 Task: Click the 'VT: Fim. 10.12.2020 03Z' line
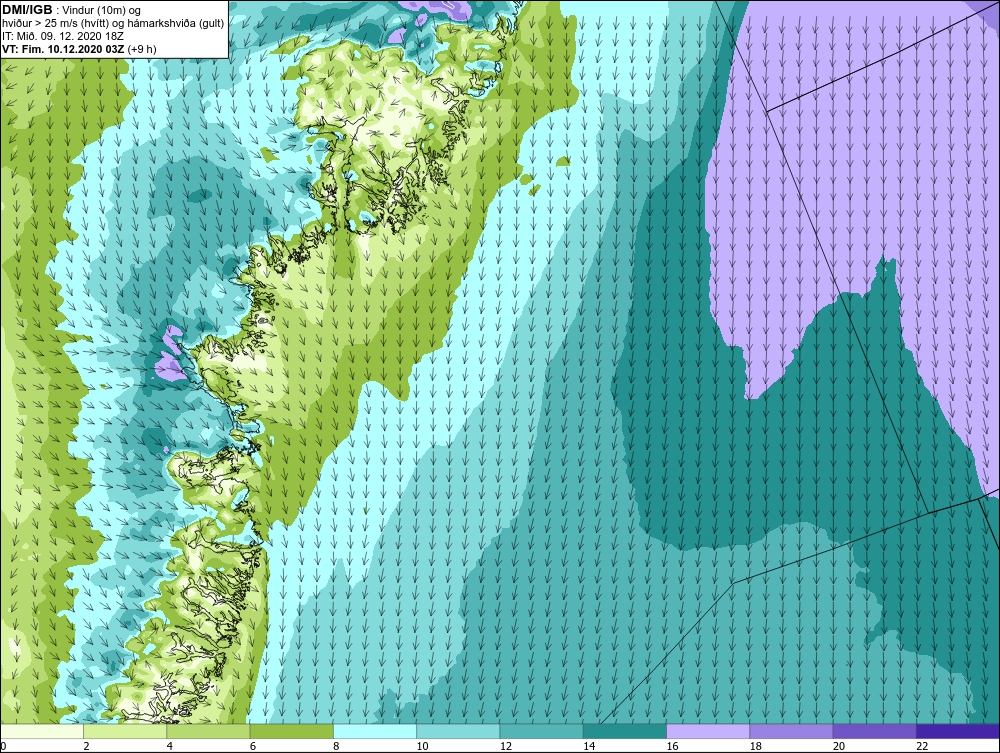click(64, 49)
